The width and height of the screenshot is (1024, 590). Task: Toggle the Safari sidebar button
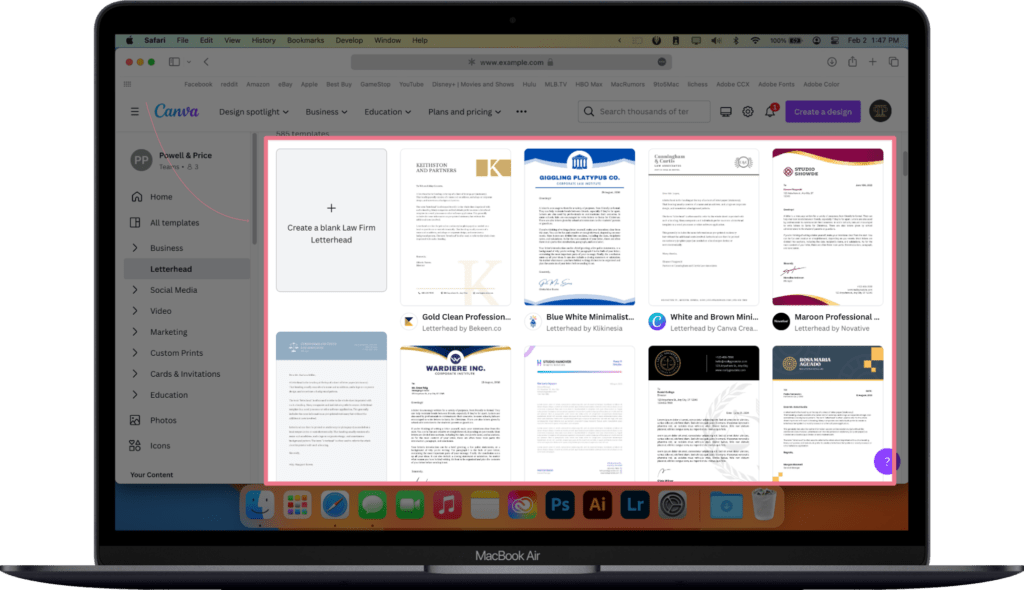coord(174,62)
